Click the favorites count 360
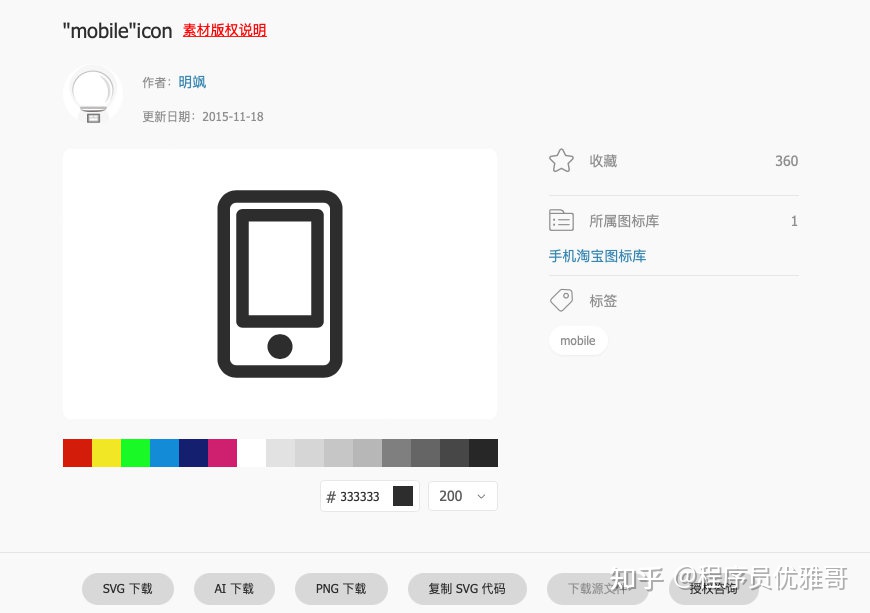Viewport: 870px width, 613px height. pos(786,161)
